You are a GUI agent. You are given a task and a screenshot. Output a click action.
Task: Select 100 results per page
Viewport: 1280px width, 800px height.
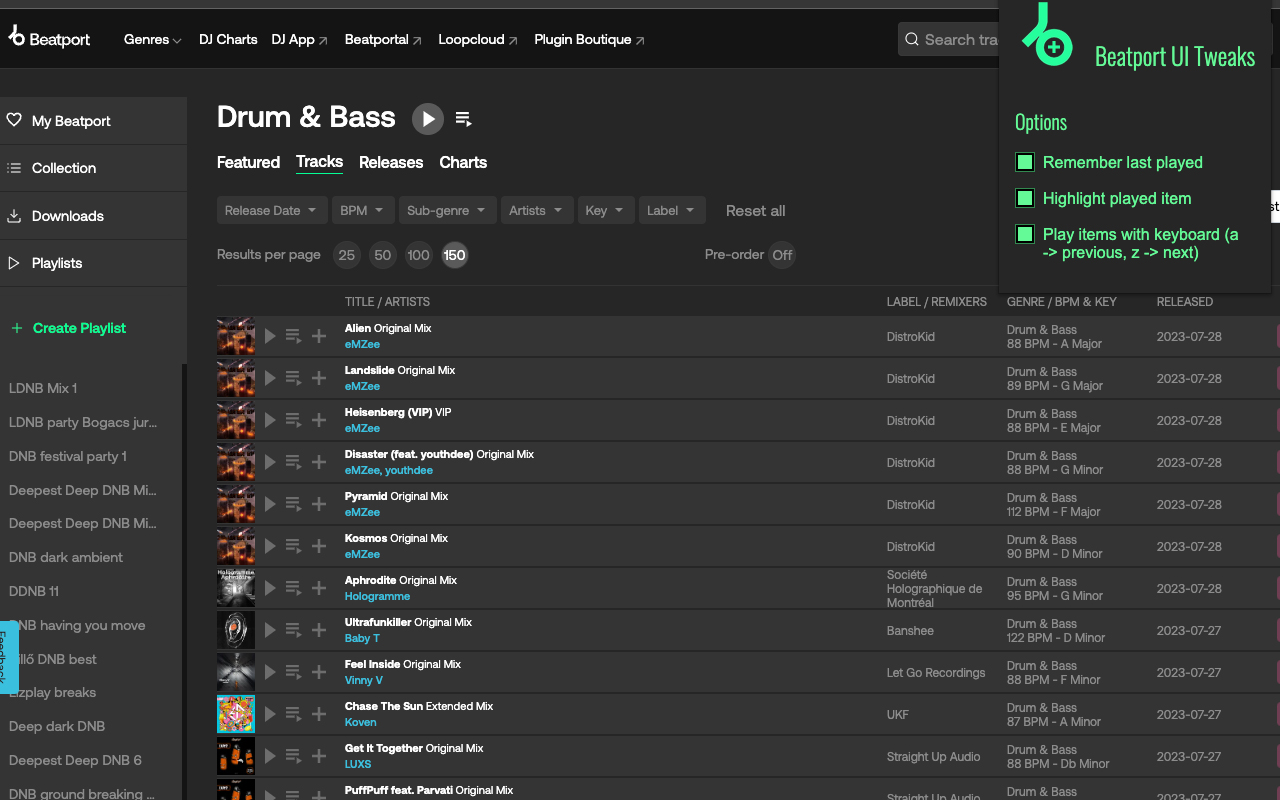(x=418, y=255)
